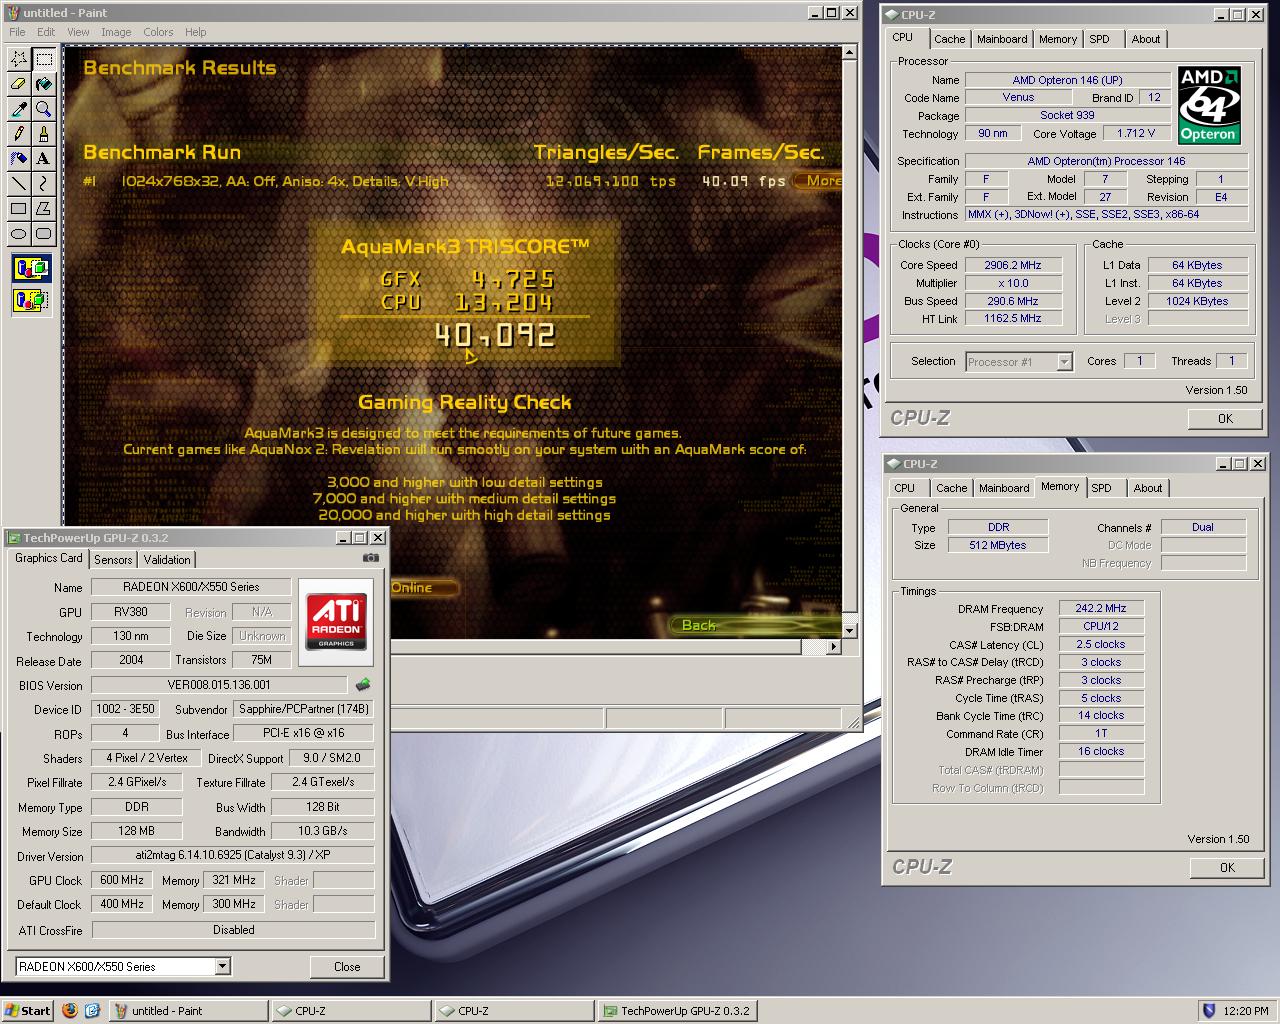Switch to Cache tab in top CPU-Z window

(949, 39)
